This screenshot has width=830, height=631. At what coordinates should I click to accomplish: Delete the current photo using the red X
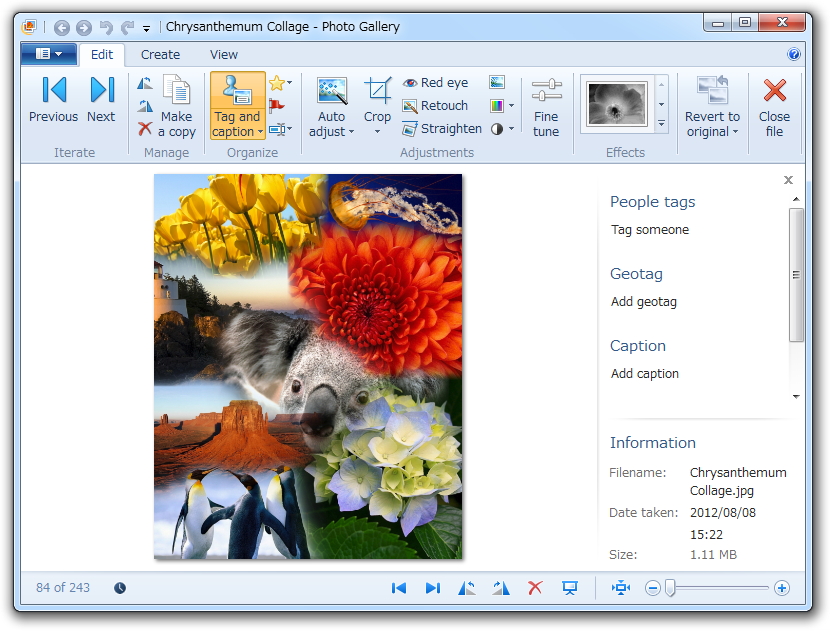click(537, 588)
